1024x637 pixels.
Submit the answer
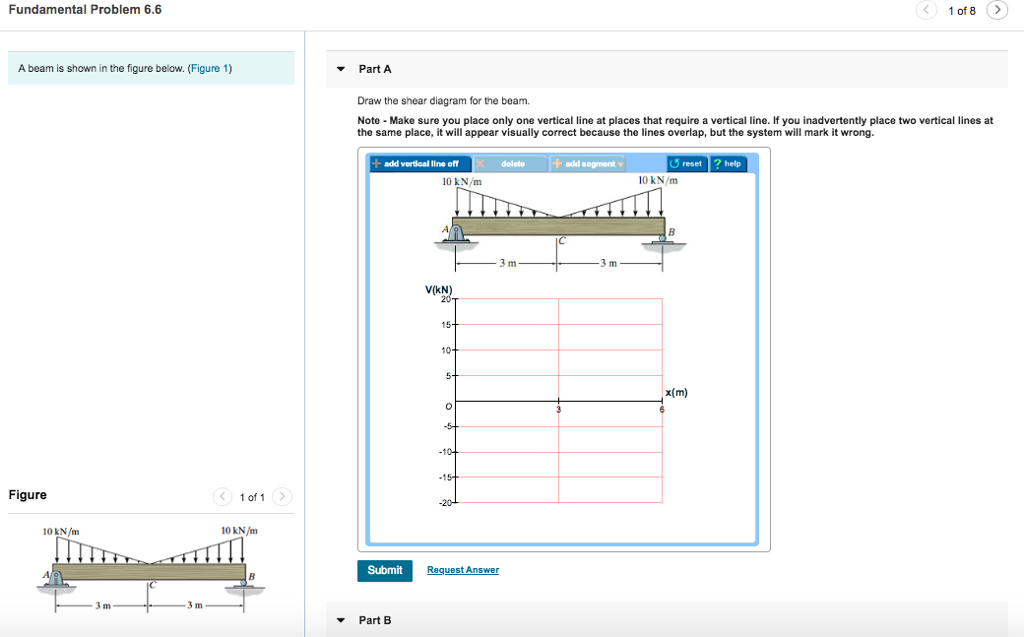click(x=385, y=570)
